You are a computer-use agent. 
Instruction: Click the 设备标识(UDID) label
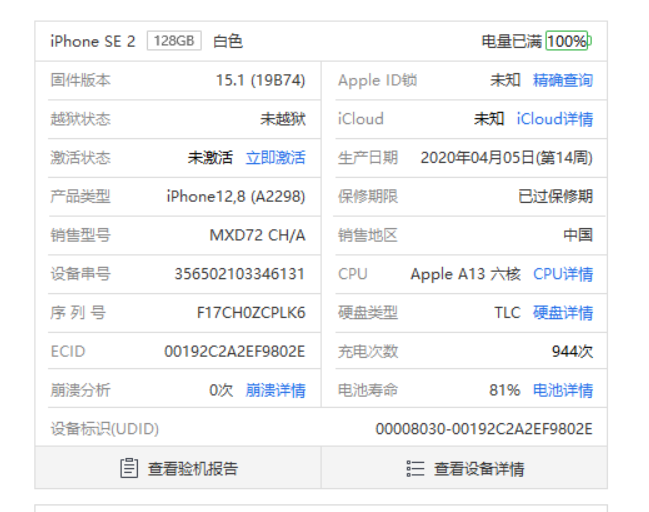(x=104, y=429)
